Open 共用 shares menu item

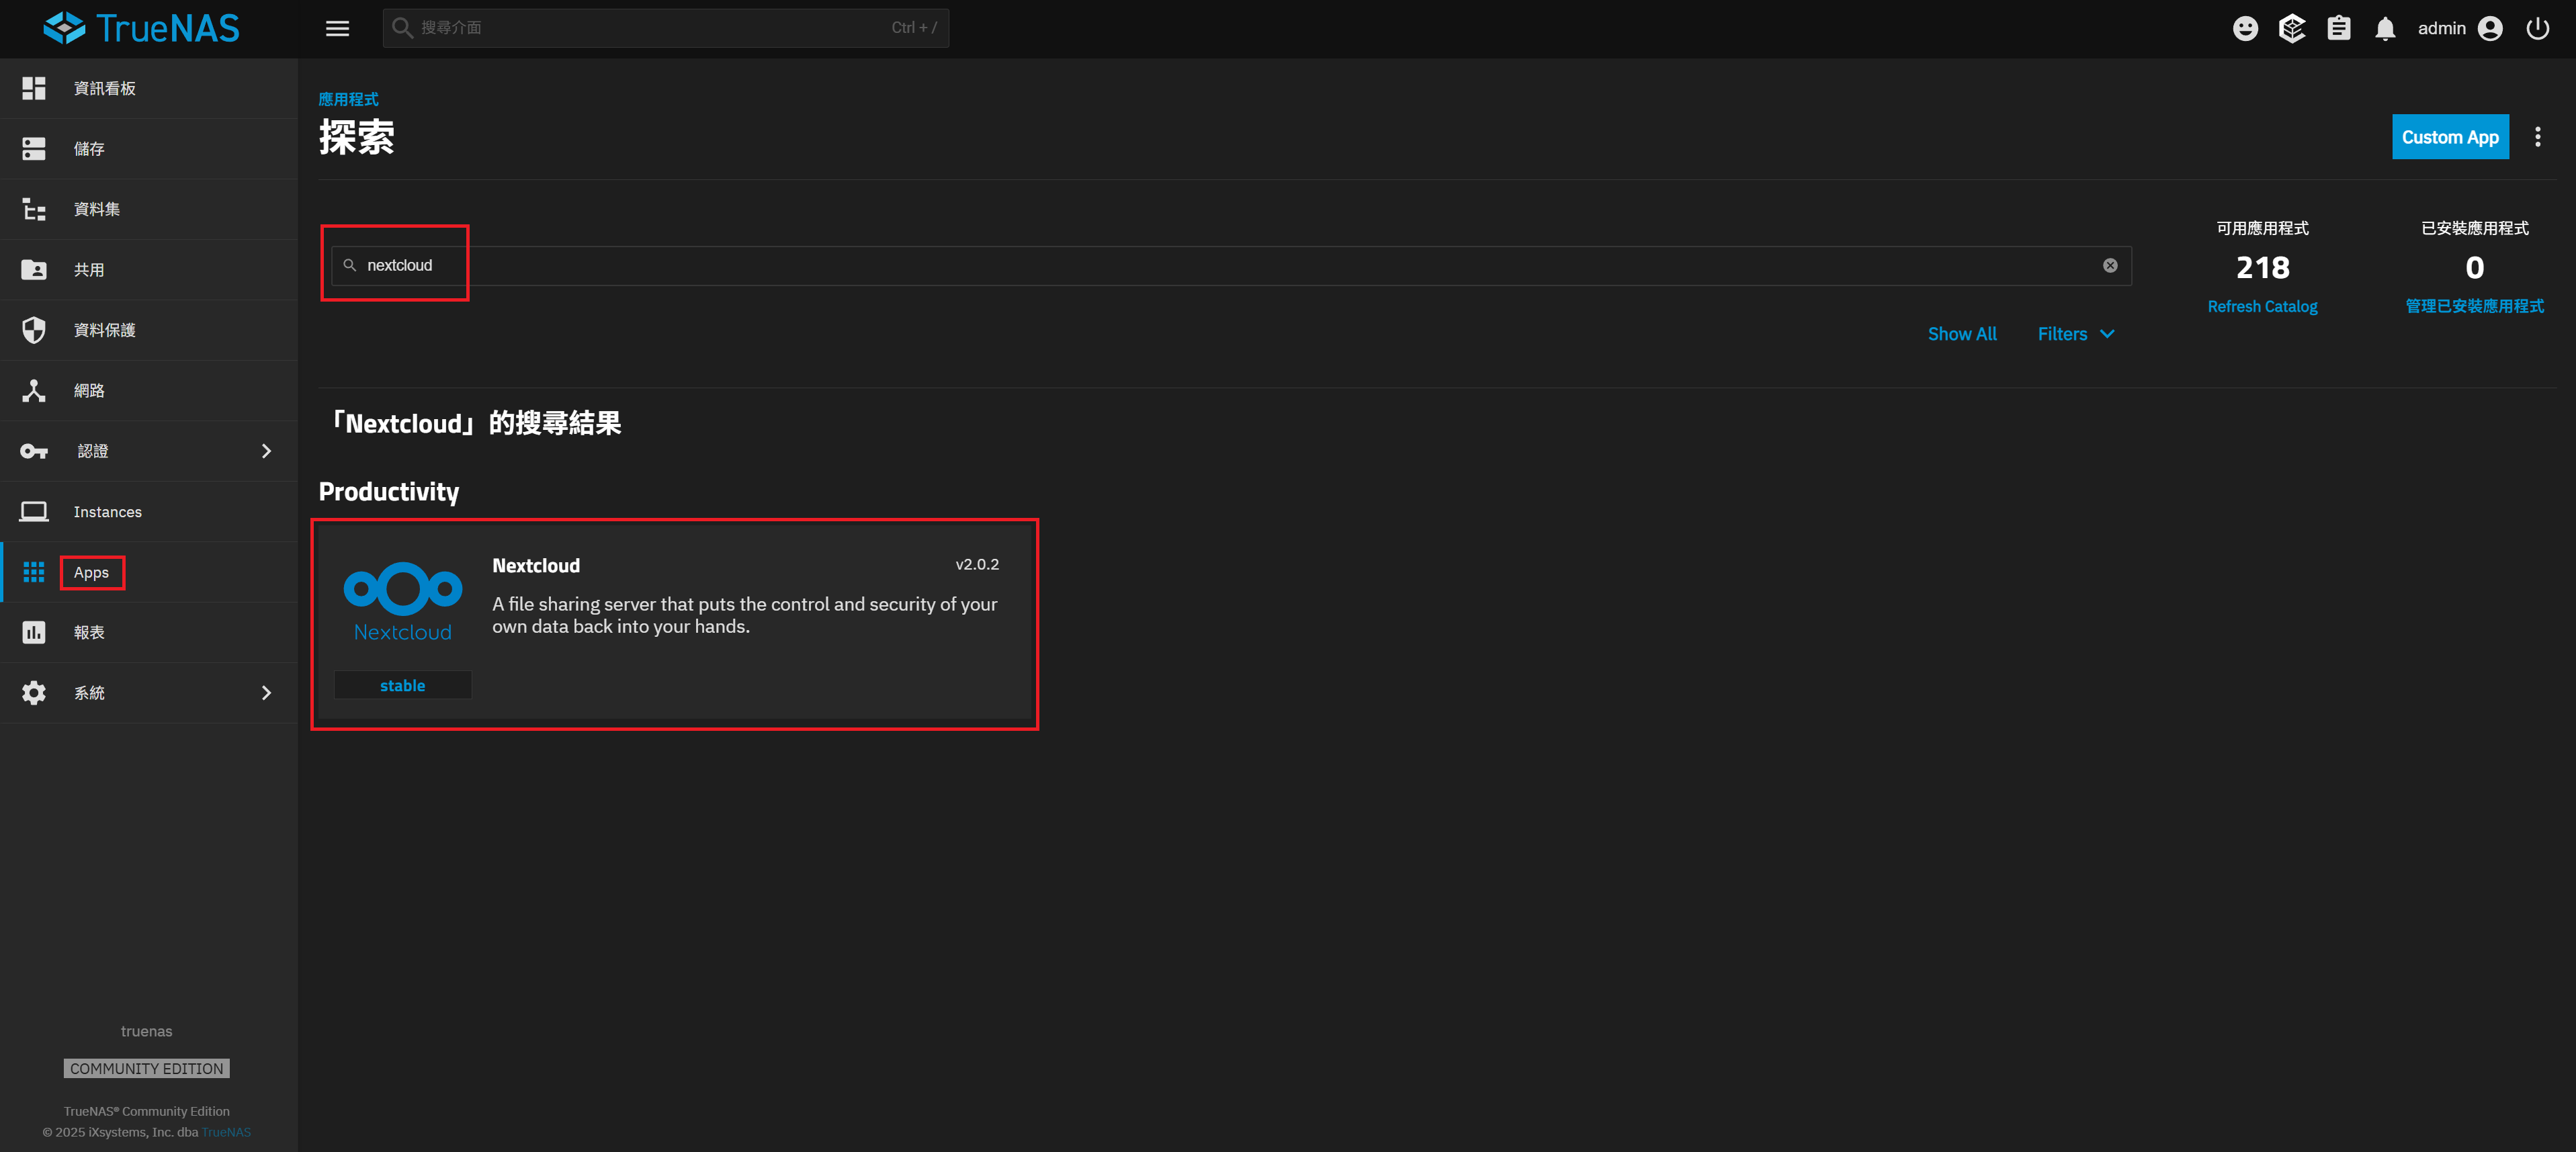[x=89, y=269]
